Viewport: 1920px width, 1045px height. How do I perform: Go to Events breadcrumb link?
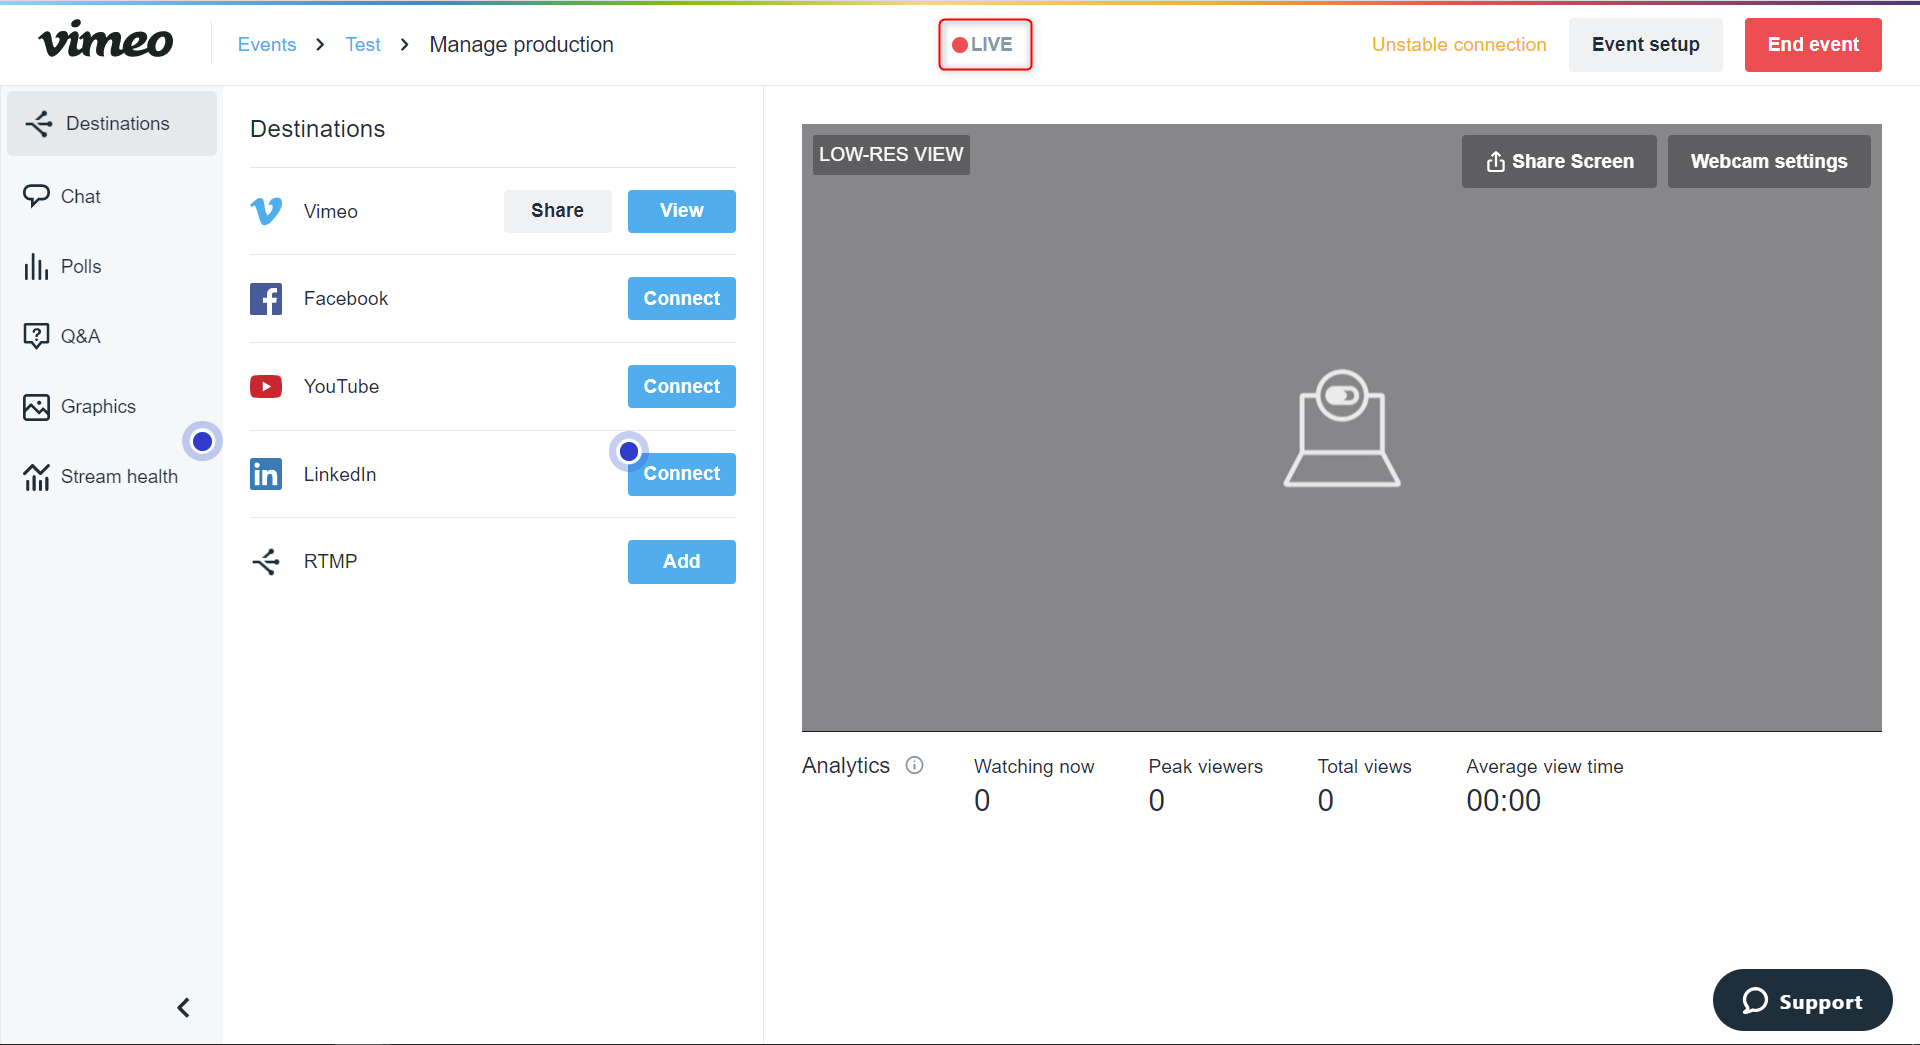267,45
